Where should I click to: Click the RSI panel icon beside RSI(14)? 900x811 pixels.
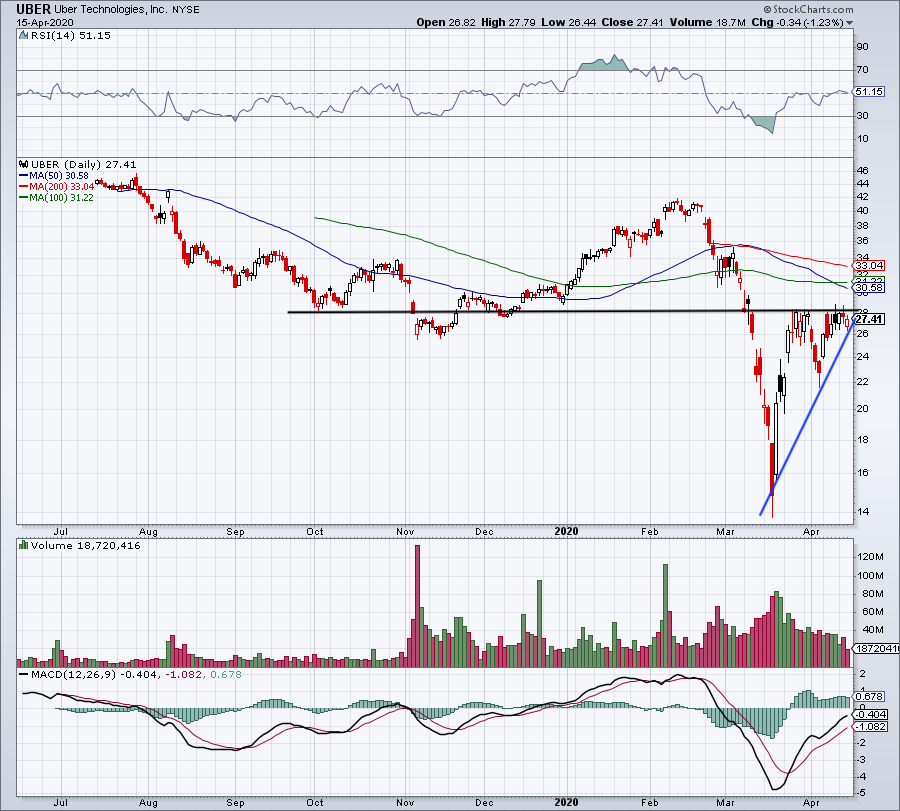[23, 36]
